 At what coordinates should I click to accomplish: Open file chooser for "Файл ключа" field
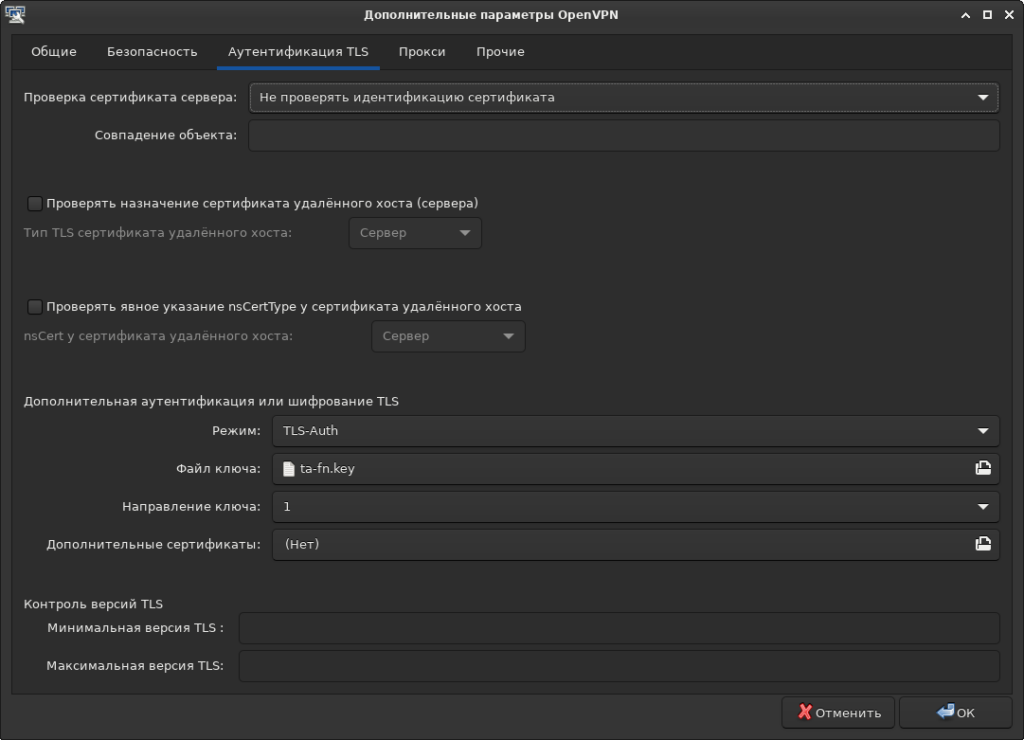pyautogui.click(x=983, y=469)
